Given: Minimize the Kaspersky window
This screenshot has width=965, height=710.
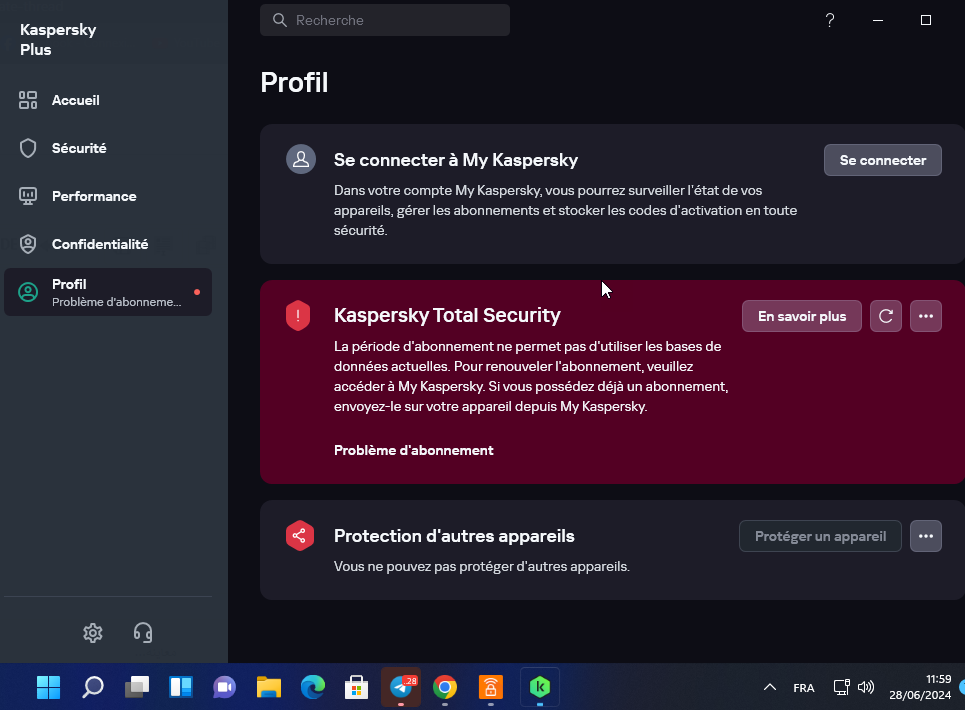Looking at the screenshot, I should pos(878,20).
